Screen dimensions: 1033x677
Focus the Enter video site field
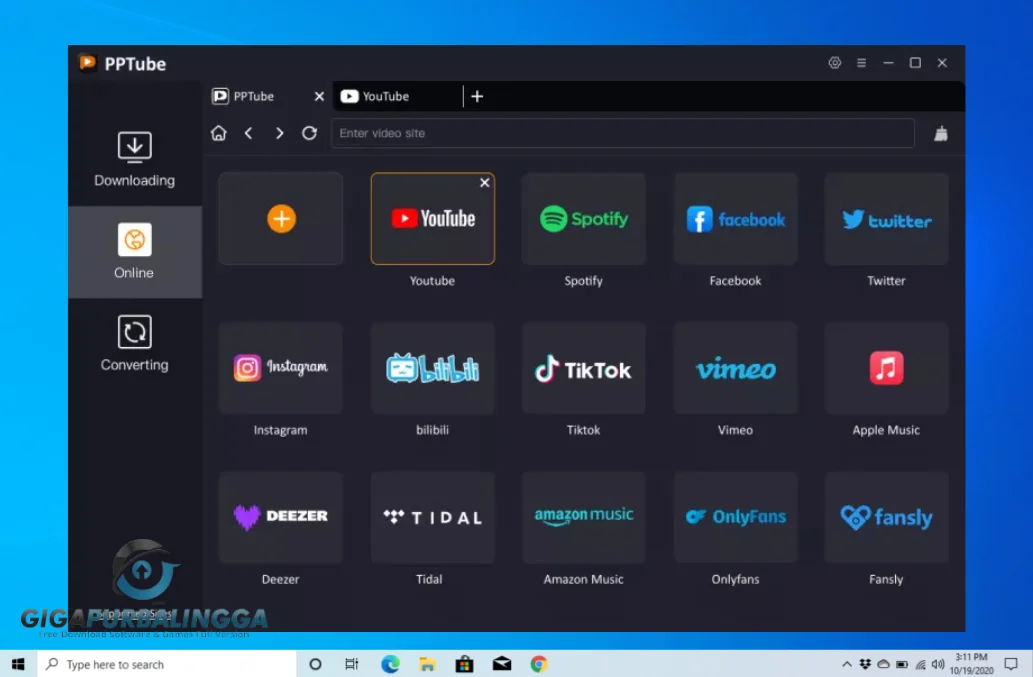[623, 133]
